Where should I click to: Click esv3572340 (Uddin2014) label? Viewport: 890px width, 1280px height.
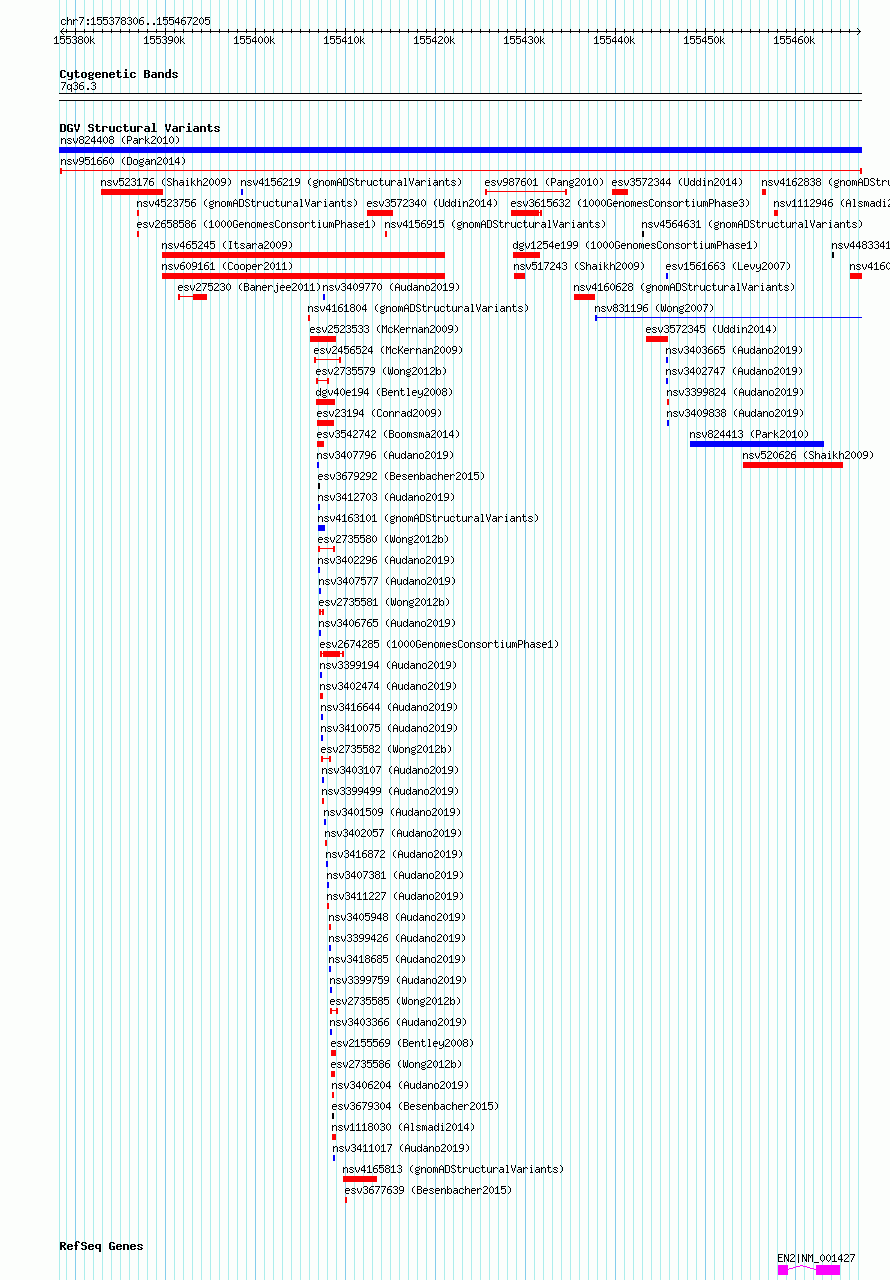432,203
